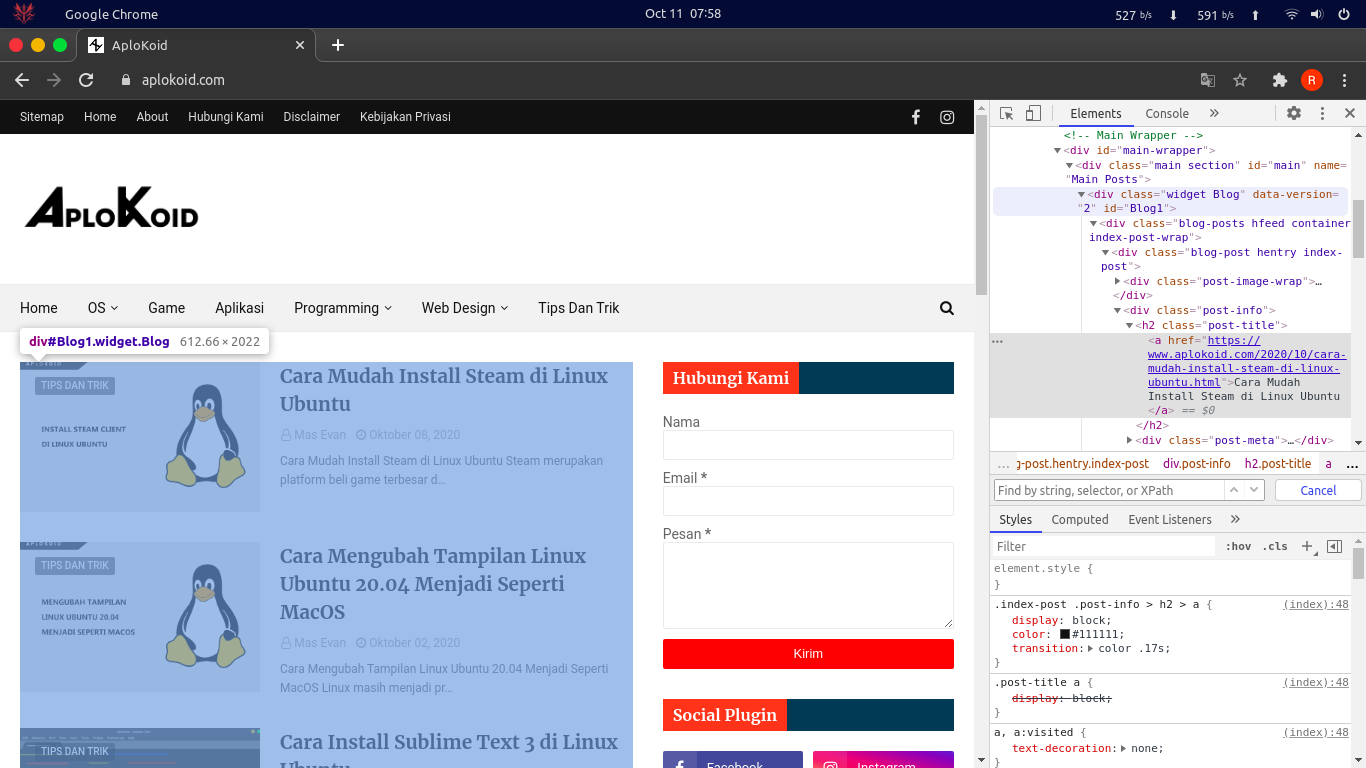Open the OS dropdown in site navigation
This screenshot has height=768, width=1366.
click(103, 308)
